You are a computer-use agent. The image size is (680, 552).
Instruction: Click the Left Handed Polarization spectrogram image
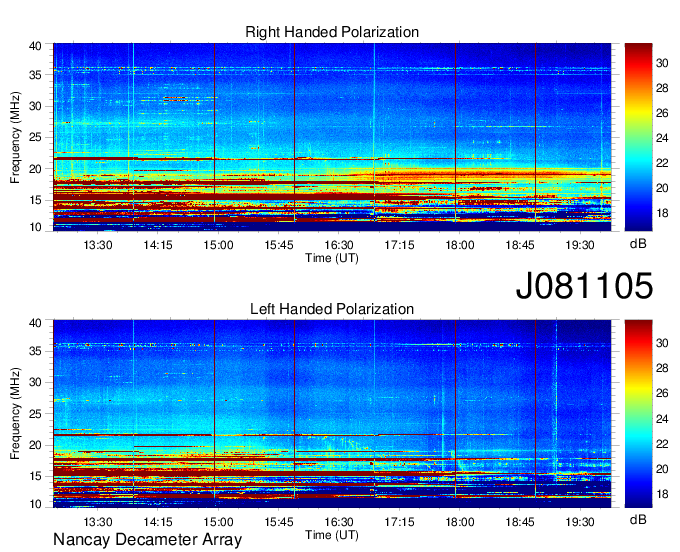click(332, 414)
